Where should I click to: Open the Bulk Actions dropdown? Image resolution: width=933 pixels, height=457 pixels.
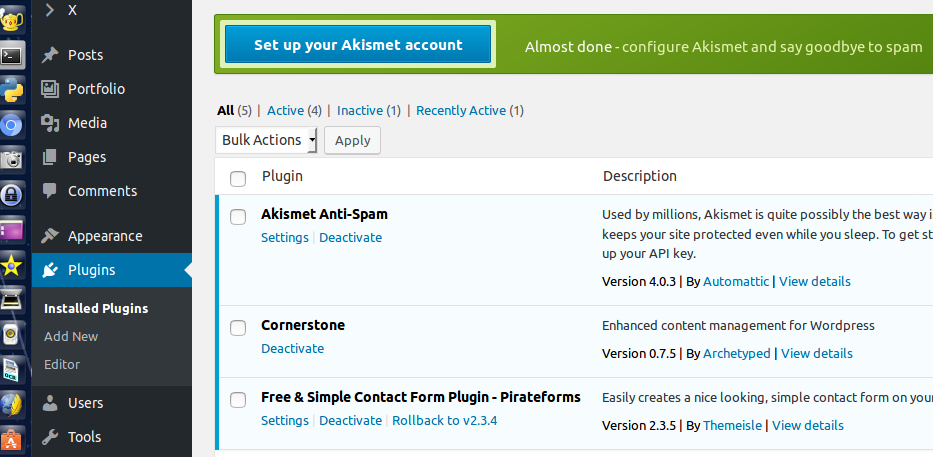coord(266,140)
